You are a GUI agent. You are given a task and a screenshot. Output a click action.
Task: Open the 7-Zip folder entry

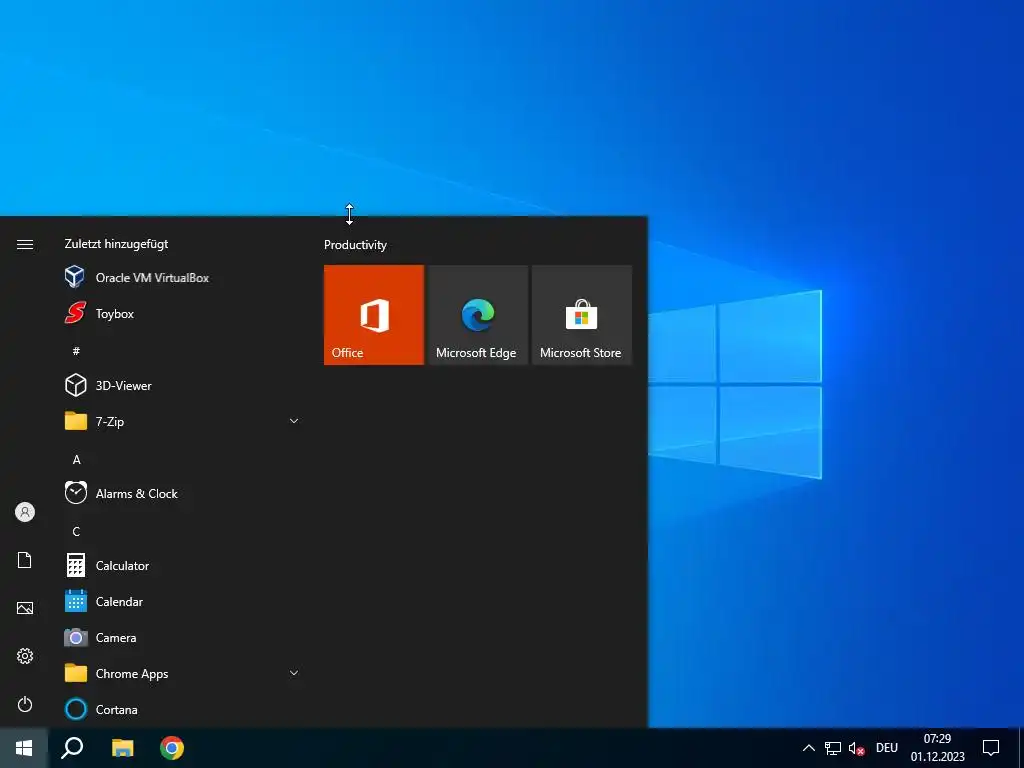[182, 421]
